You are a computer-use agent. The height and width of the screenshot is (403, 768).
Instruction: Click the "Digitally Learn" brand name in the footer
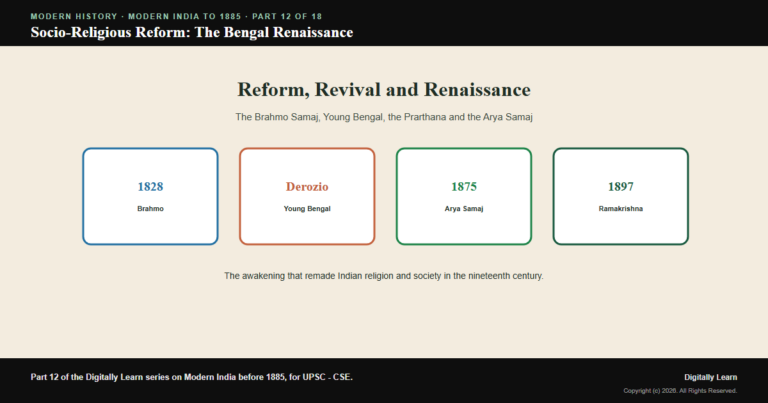(x=710, y=377)
